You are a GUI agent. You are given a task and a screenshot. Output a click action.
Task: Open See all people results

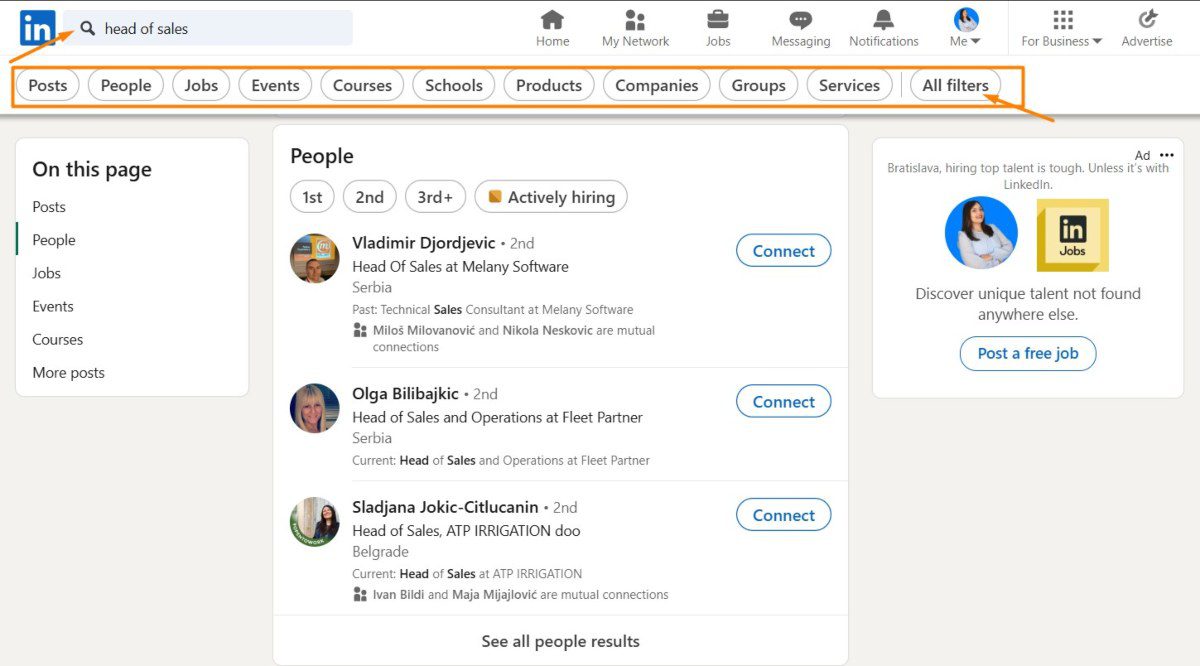pos(560,641)
